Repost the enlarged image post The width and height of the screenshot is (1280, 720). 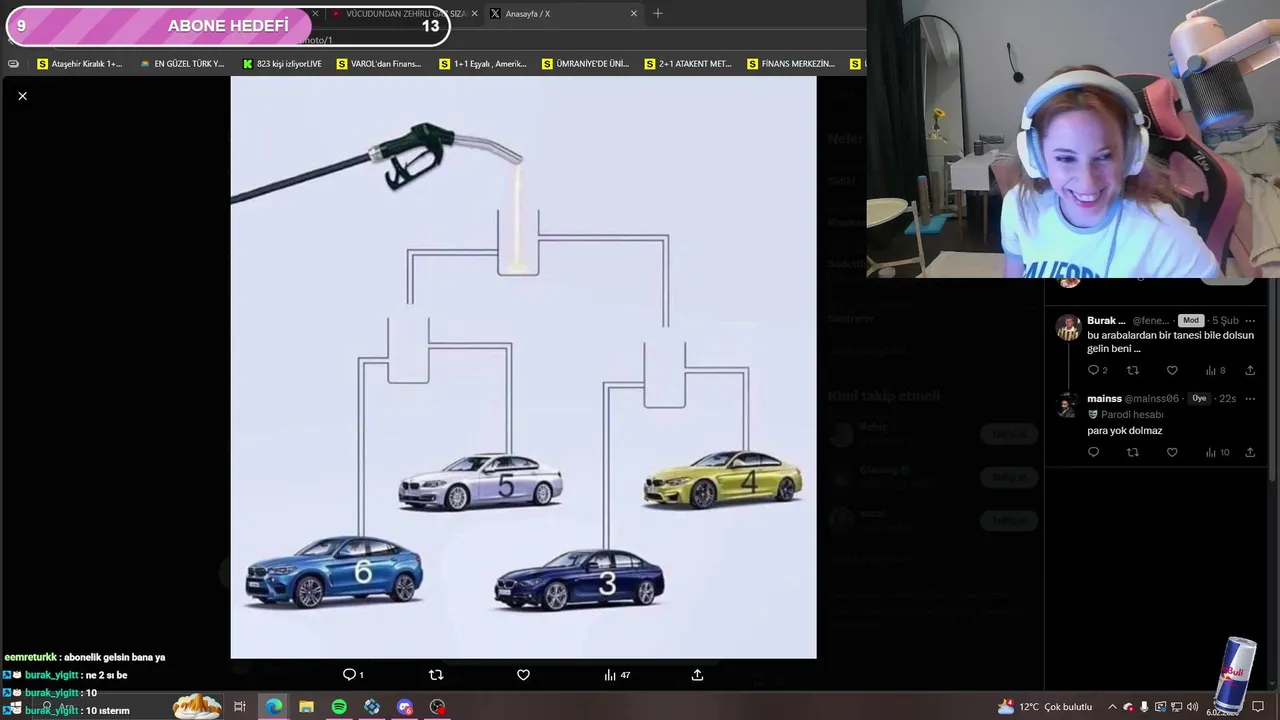pyautogui.click(x=436, y=675)
